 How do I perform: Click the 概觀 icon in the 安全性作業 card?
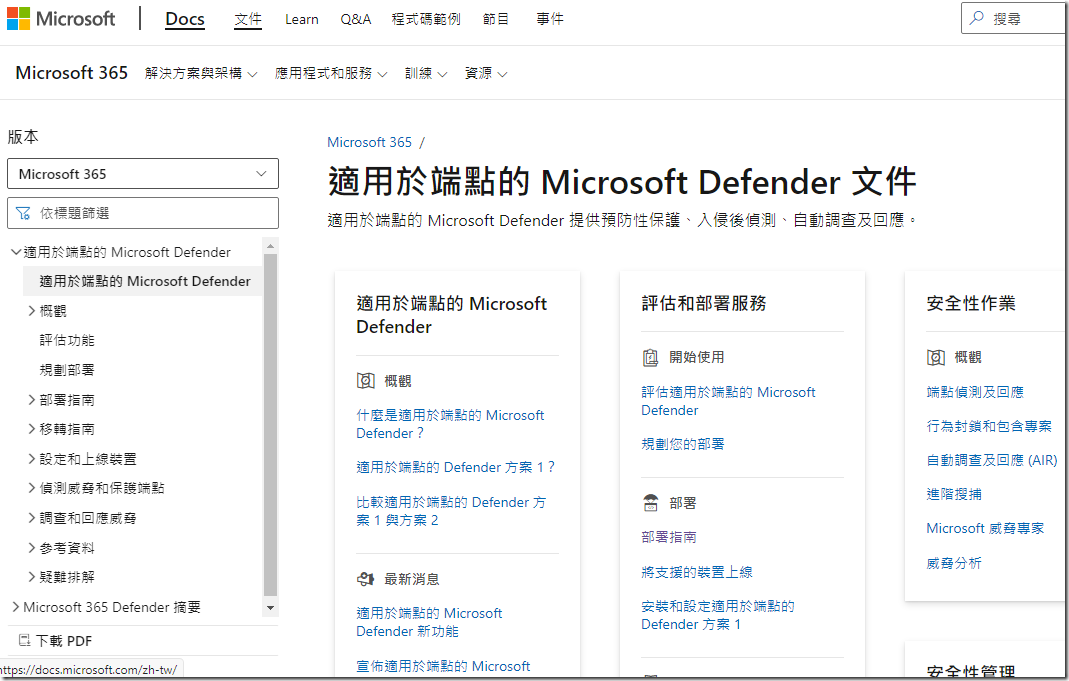935,357
